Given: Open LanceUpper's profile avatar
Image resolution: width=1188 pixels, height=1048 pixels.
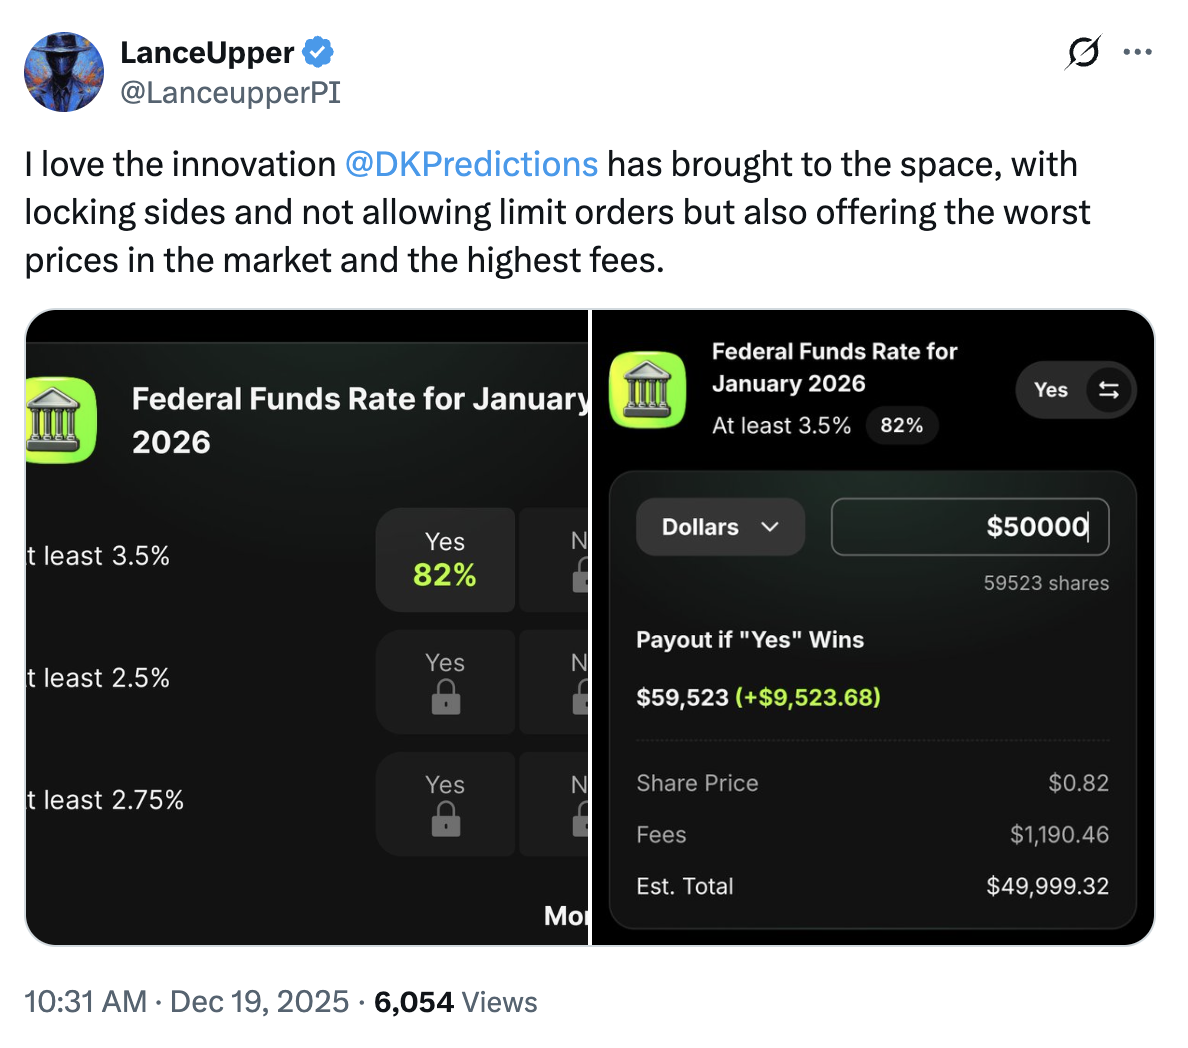Looking at the screenshot, I should 64,72.
